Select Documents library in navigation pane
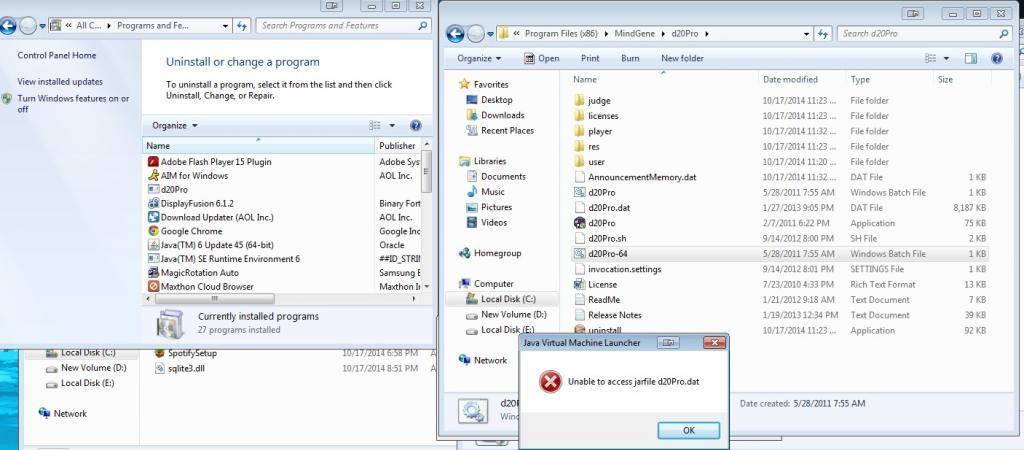This screenshot has height=450, width=1024. [496, 176]
